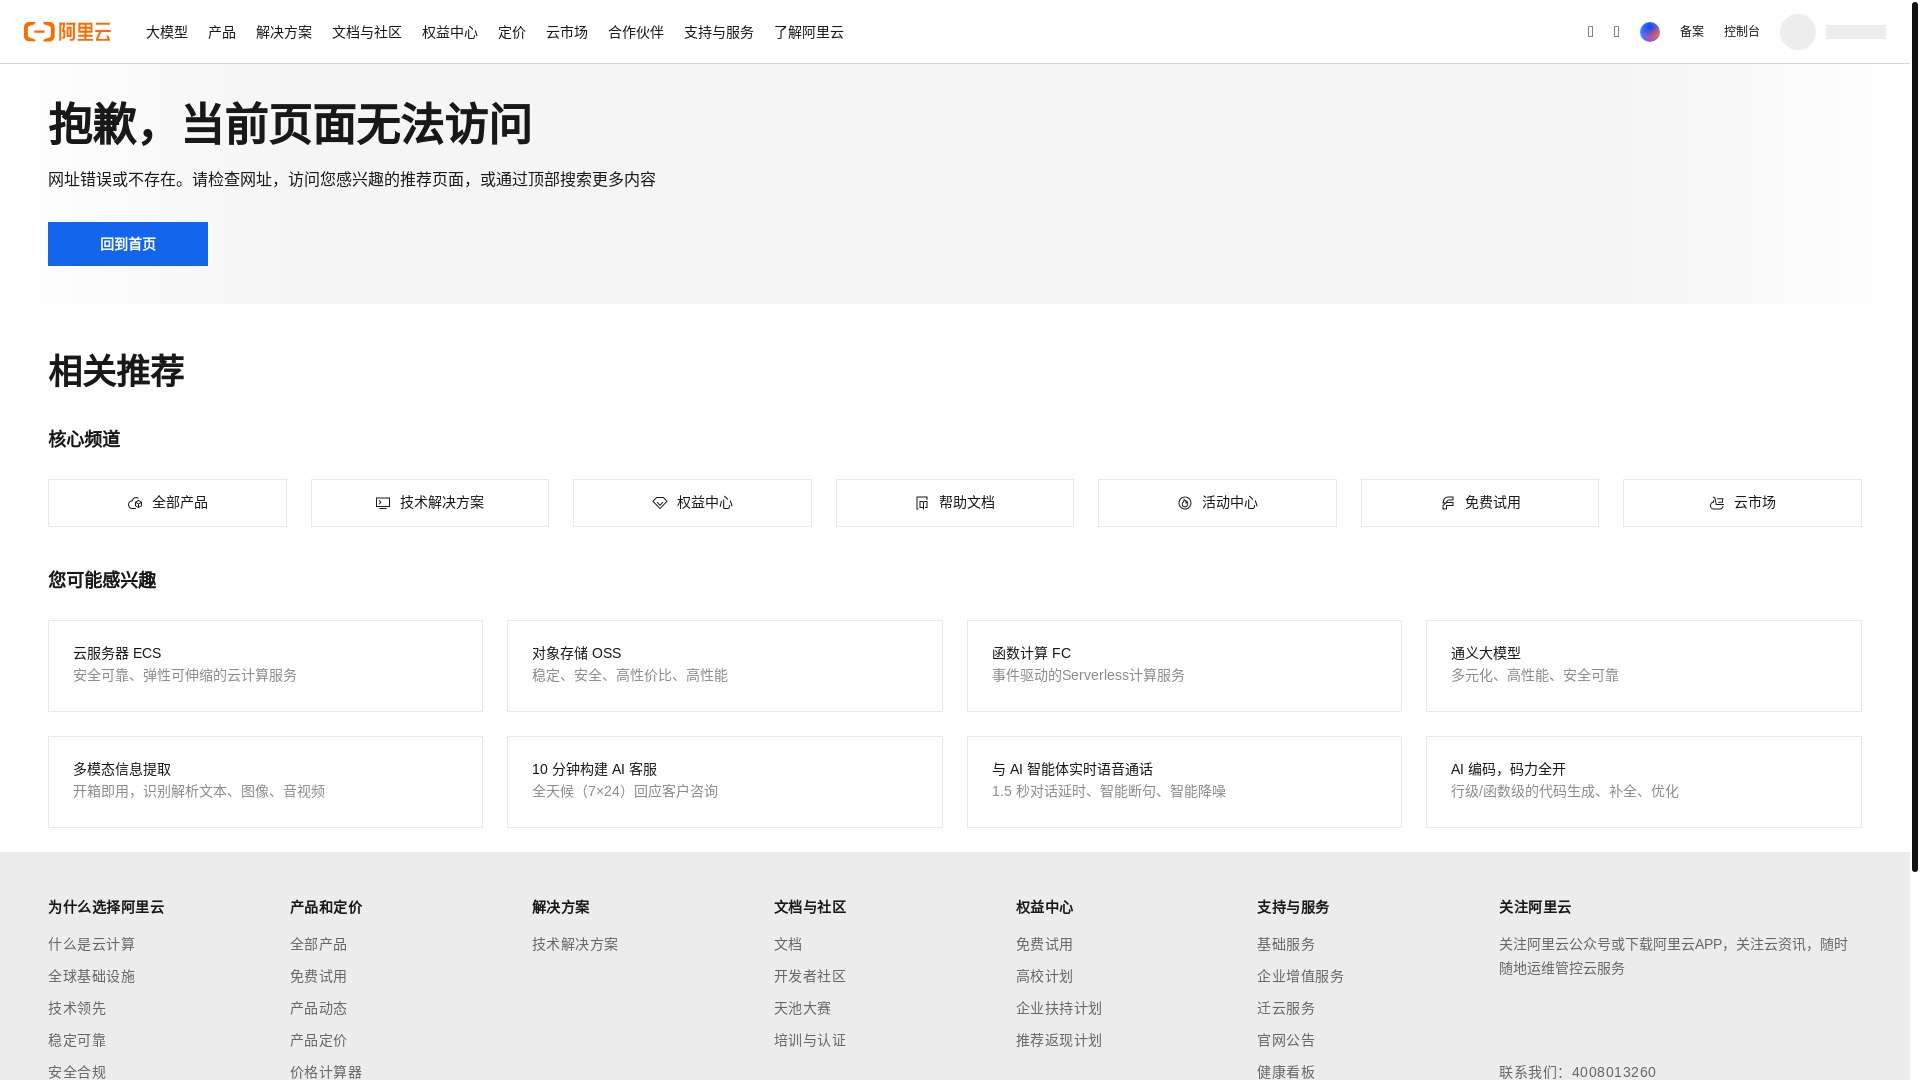Open the 与 AI 智能体实时语音通话 card
The height and width of the screenshot is (1080, 1920).
tap(1184, 782)
